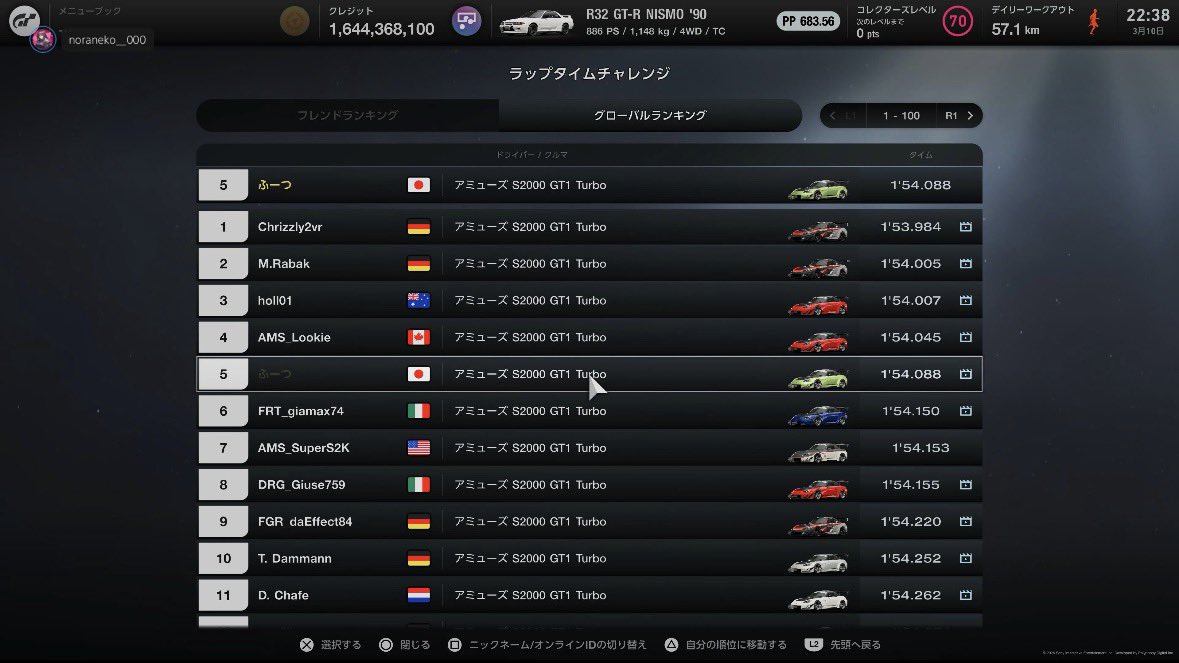Open replay icon for holl01
1179x663 pixels.
[965, 300]
